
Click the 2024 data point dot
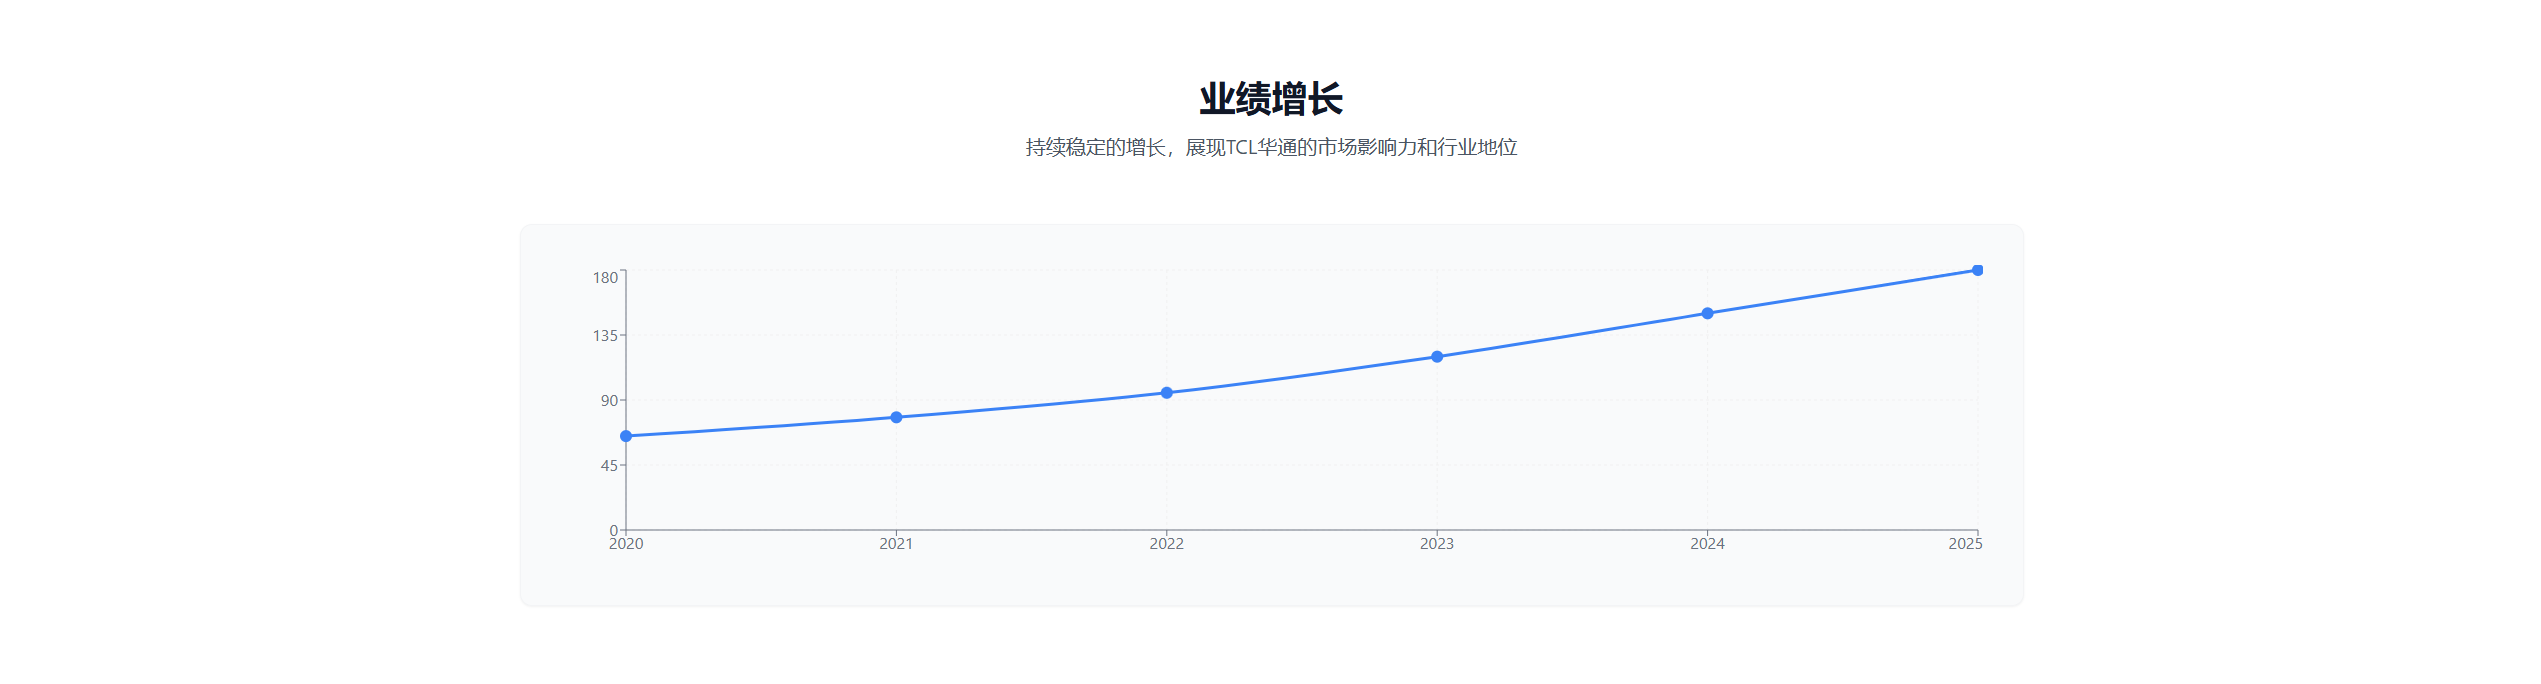pos(1707,313)
